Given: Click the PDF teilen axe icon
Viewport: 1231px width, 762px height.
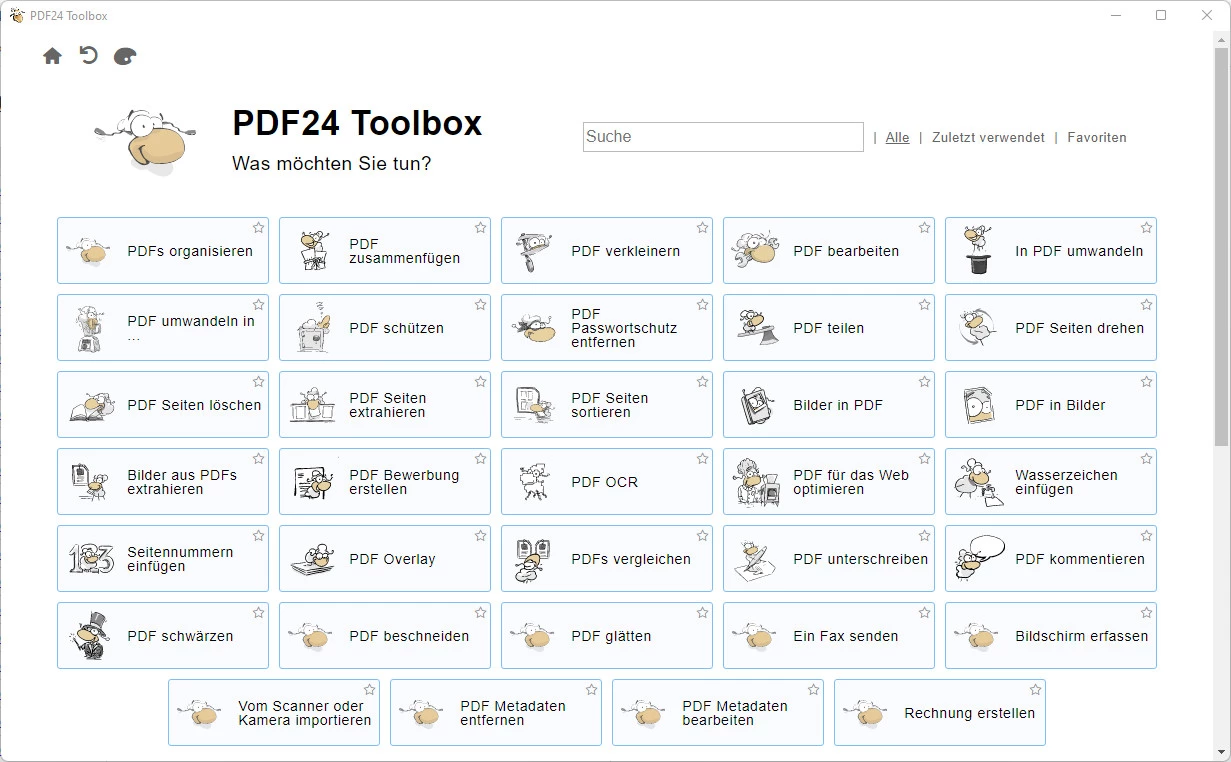Looking at the screenshot, I should (757, 327).
